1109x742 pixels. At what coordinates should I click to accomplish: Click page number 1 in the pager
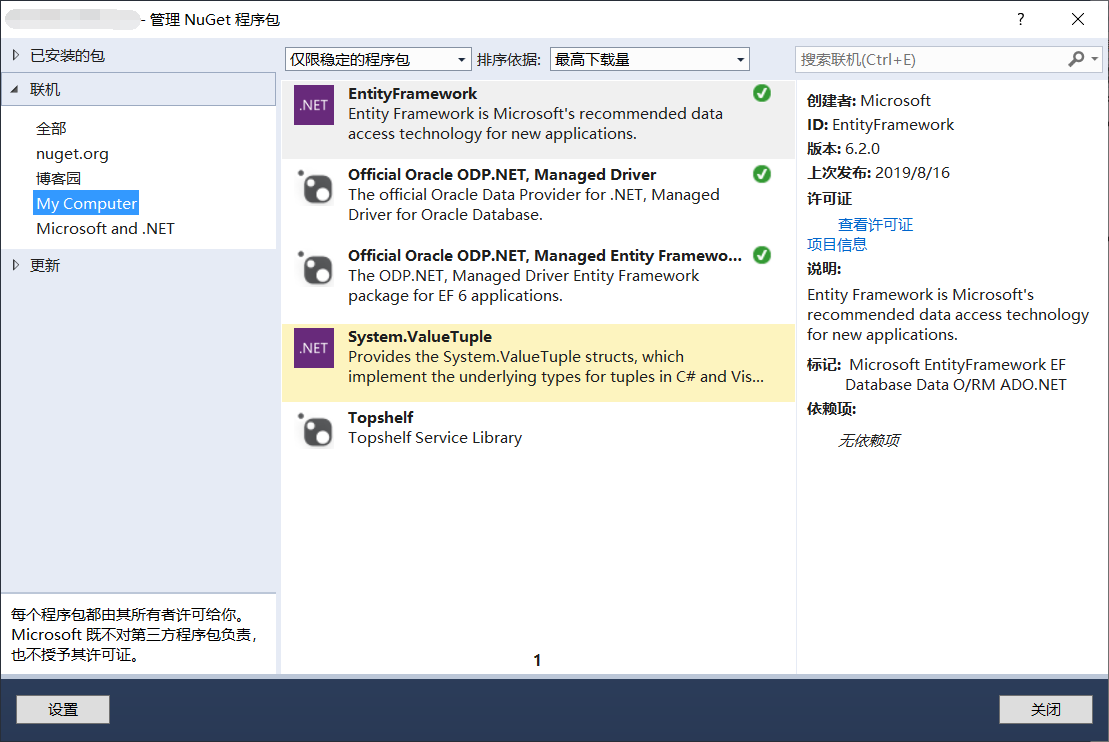[537, 660]
